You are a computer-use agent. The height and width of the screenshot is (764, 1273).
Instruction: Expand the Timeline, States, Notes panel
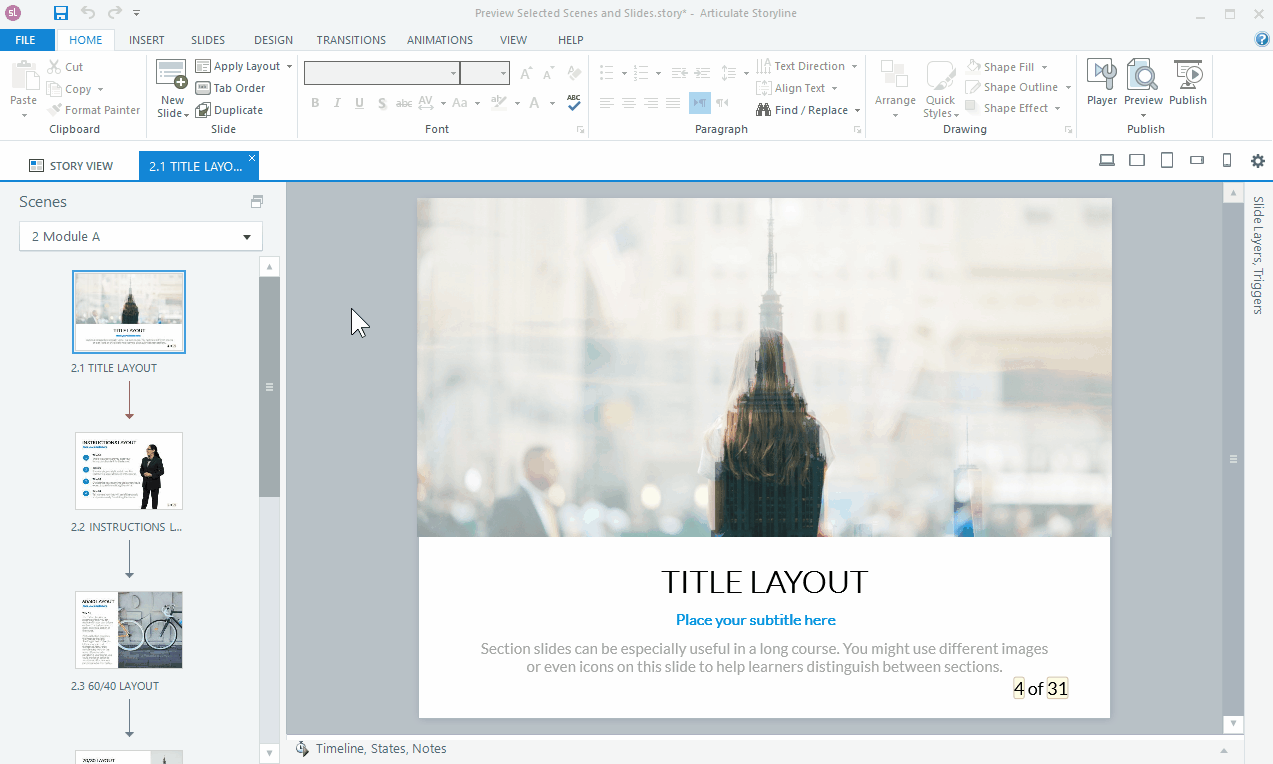[x=1224, y=750]
